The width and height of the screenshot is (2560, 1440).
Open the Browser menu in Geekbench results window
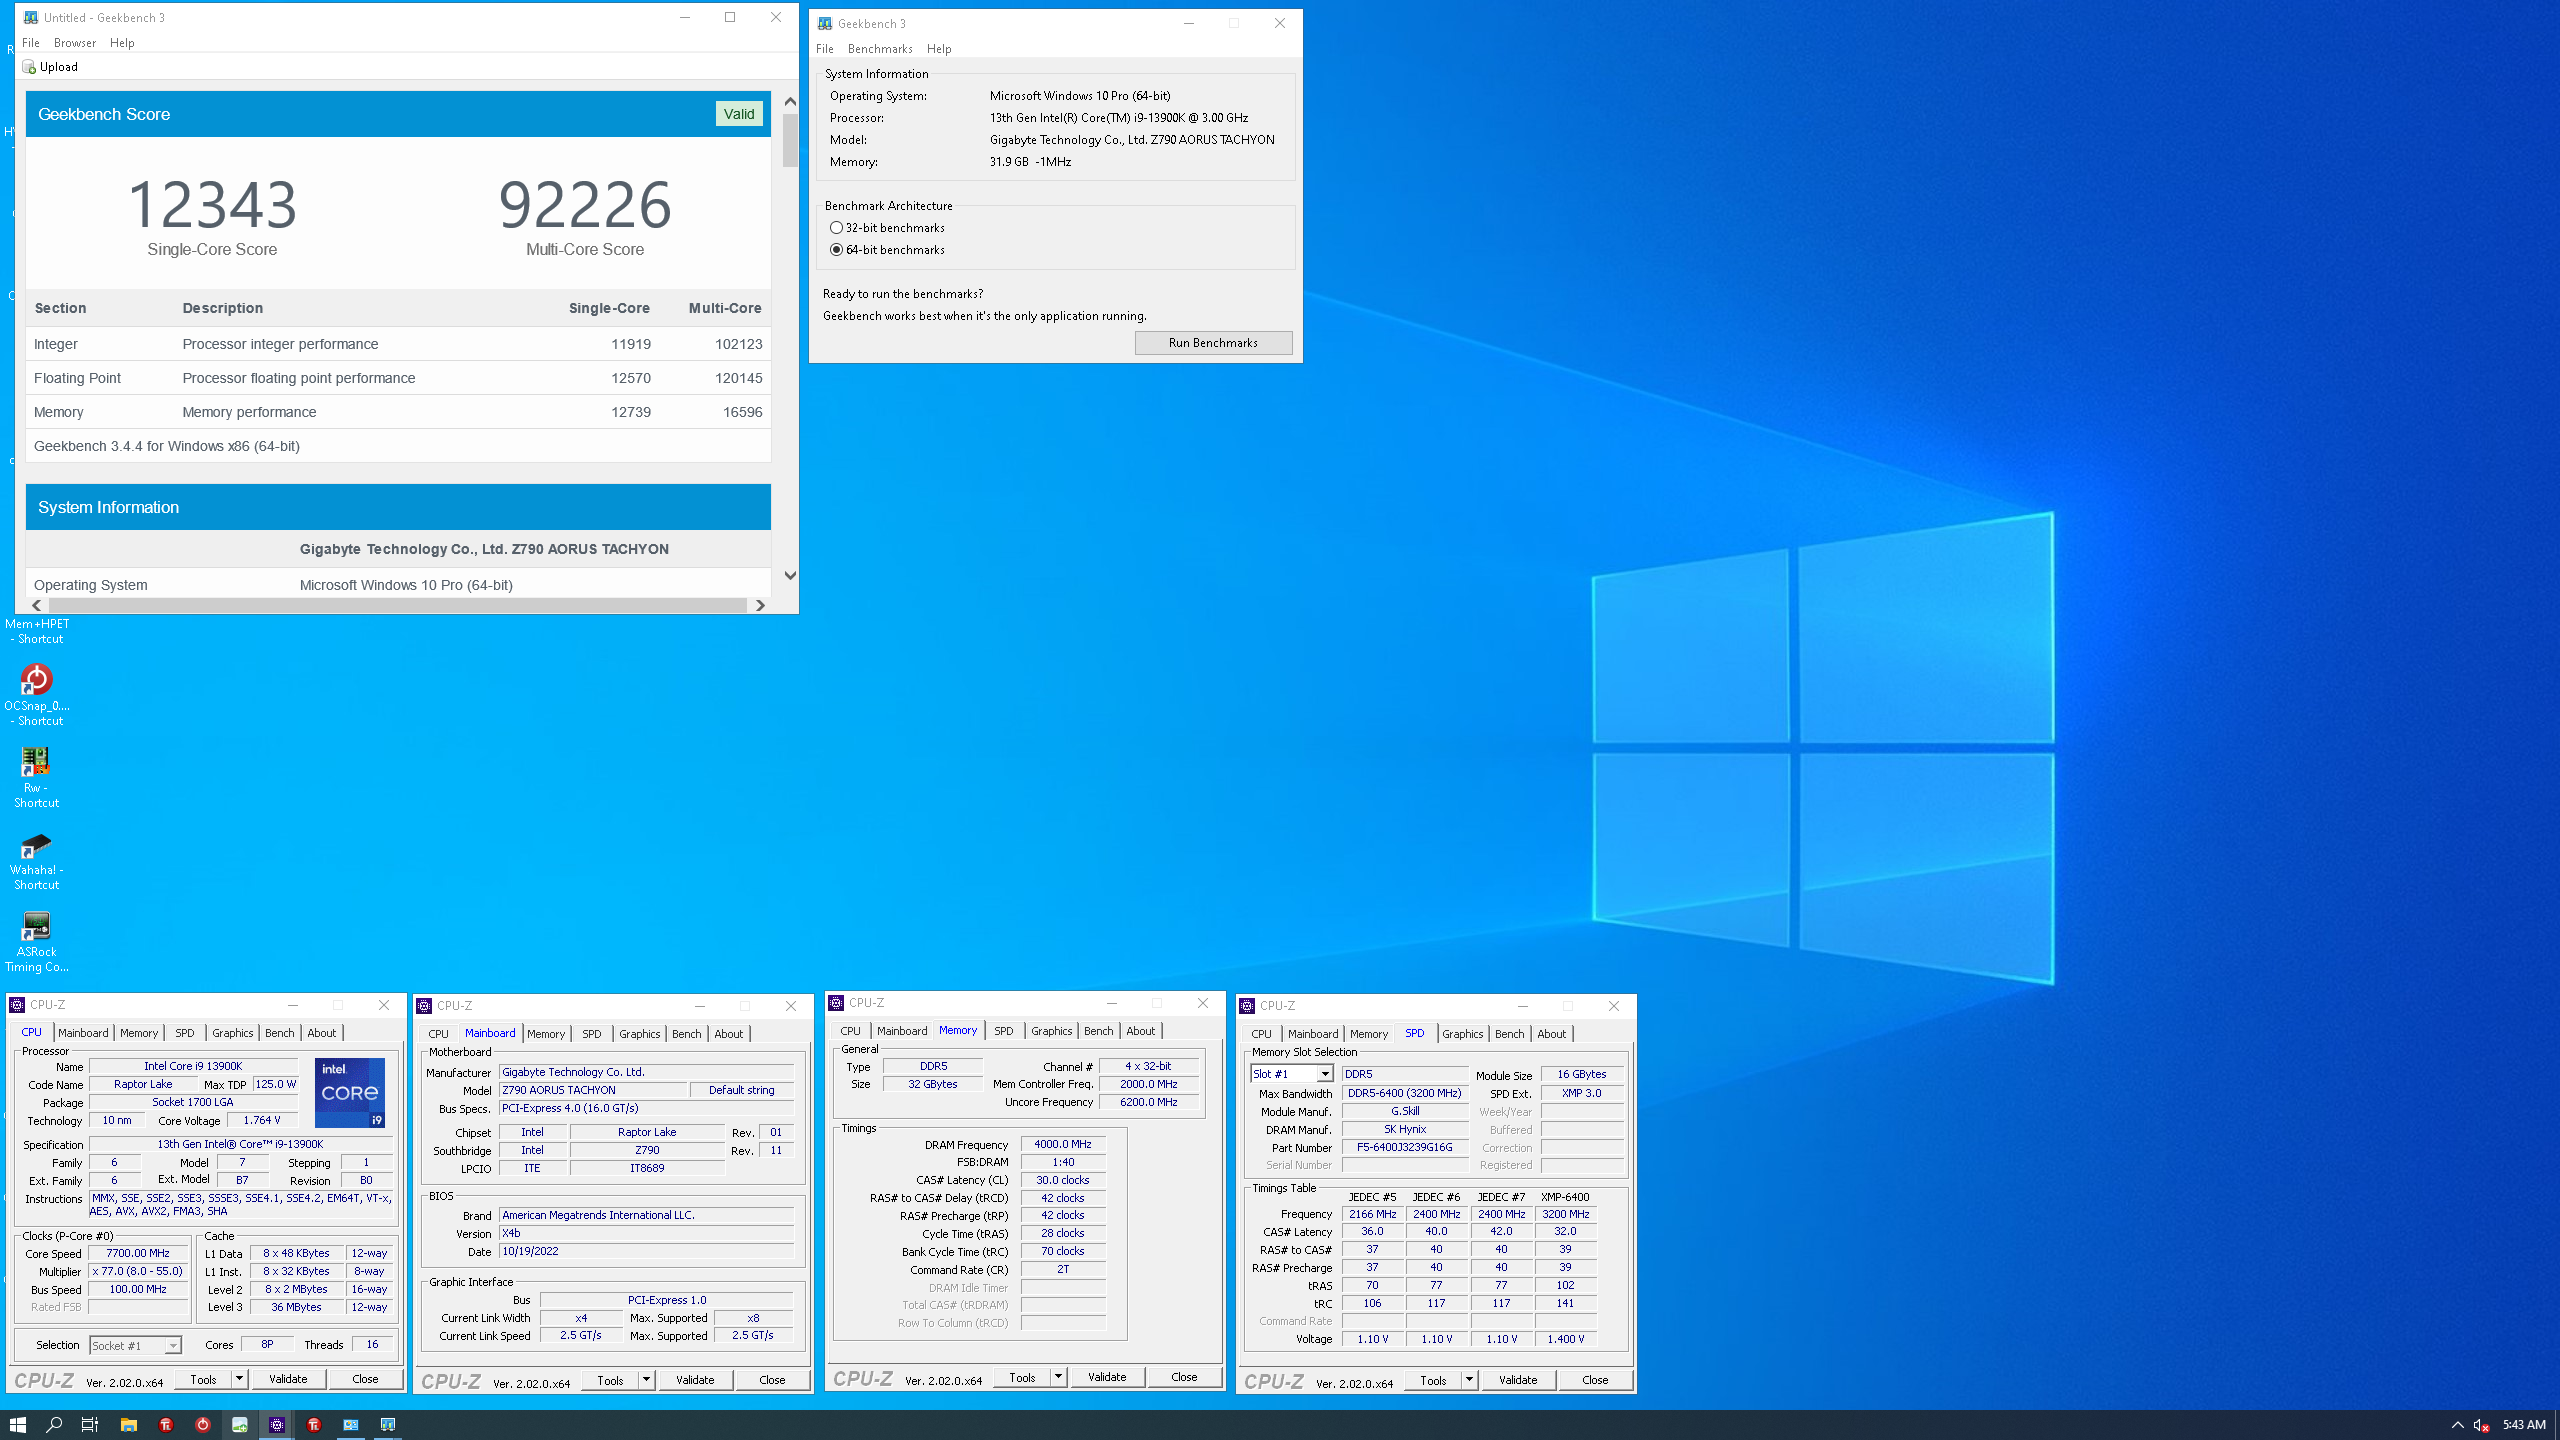(x=75, y=43)
